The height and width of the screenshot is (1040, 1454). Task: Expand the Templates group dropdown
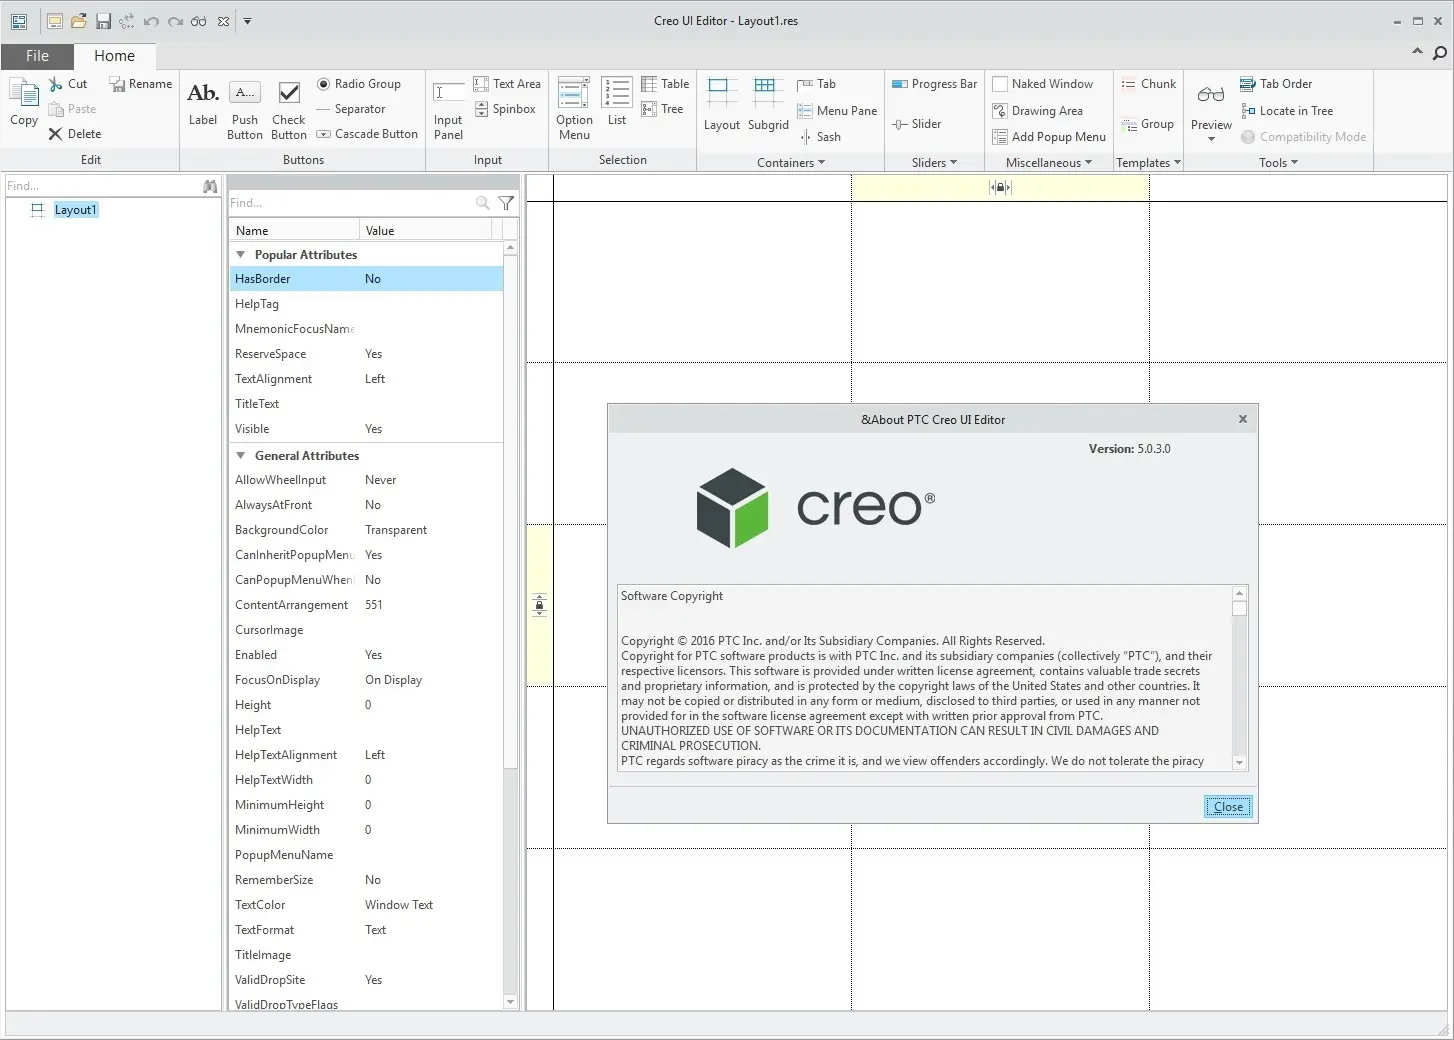pyautogui.click(x=1148, y=162)
